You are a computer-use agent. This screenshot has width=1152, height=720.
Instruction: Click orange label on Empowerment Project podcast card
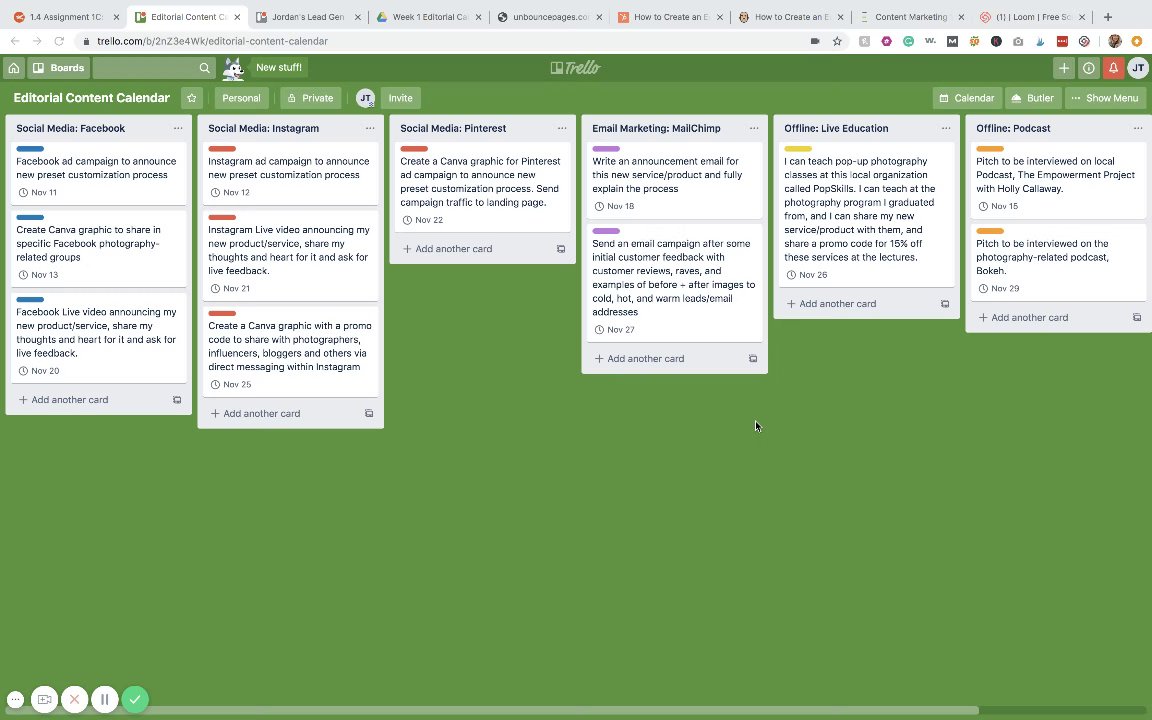coord(990,149)
